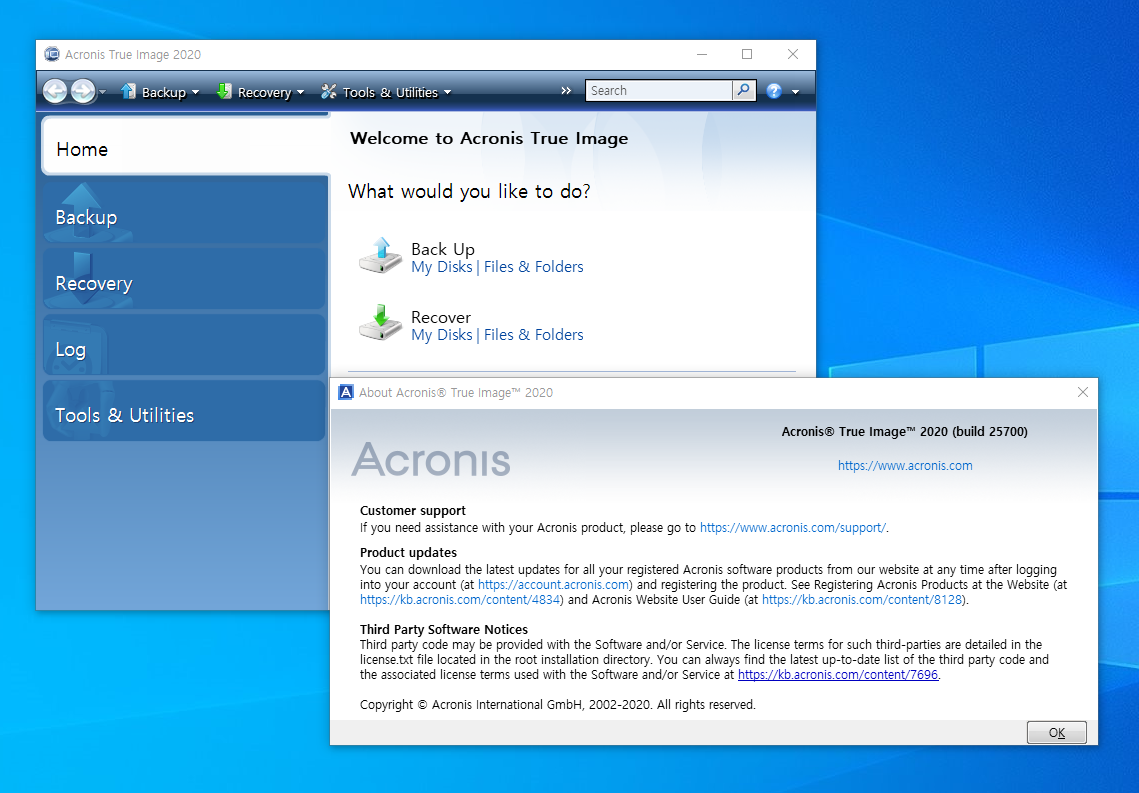Viewport: 1139px width, 793px height.
Task: Click 'Third Party Software Notices' heading
Action: pos(444,630)
